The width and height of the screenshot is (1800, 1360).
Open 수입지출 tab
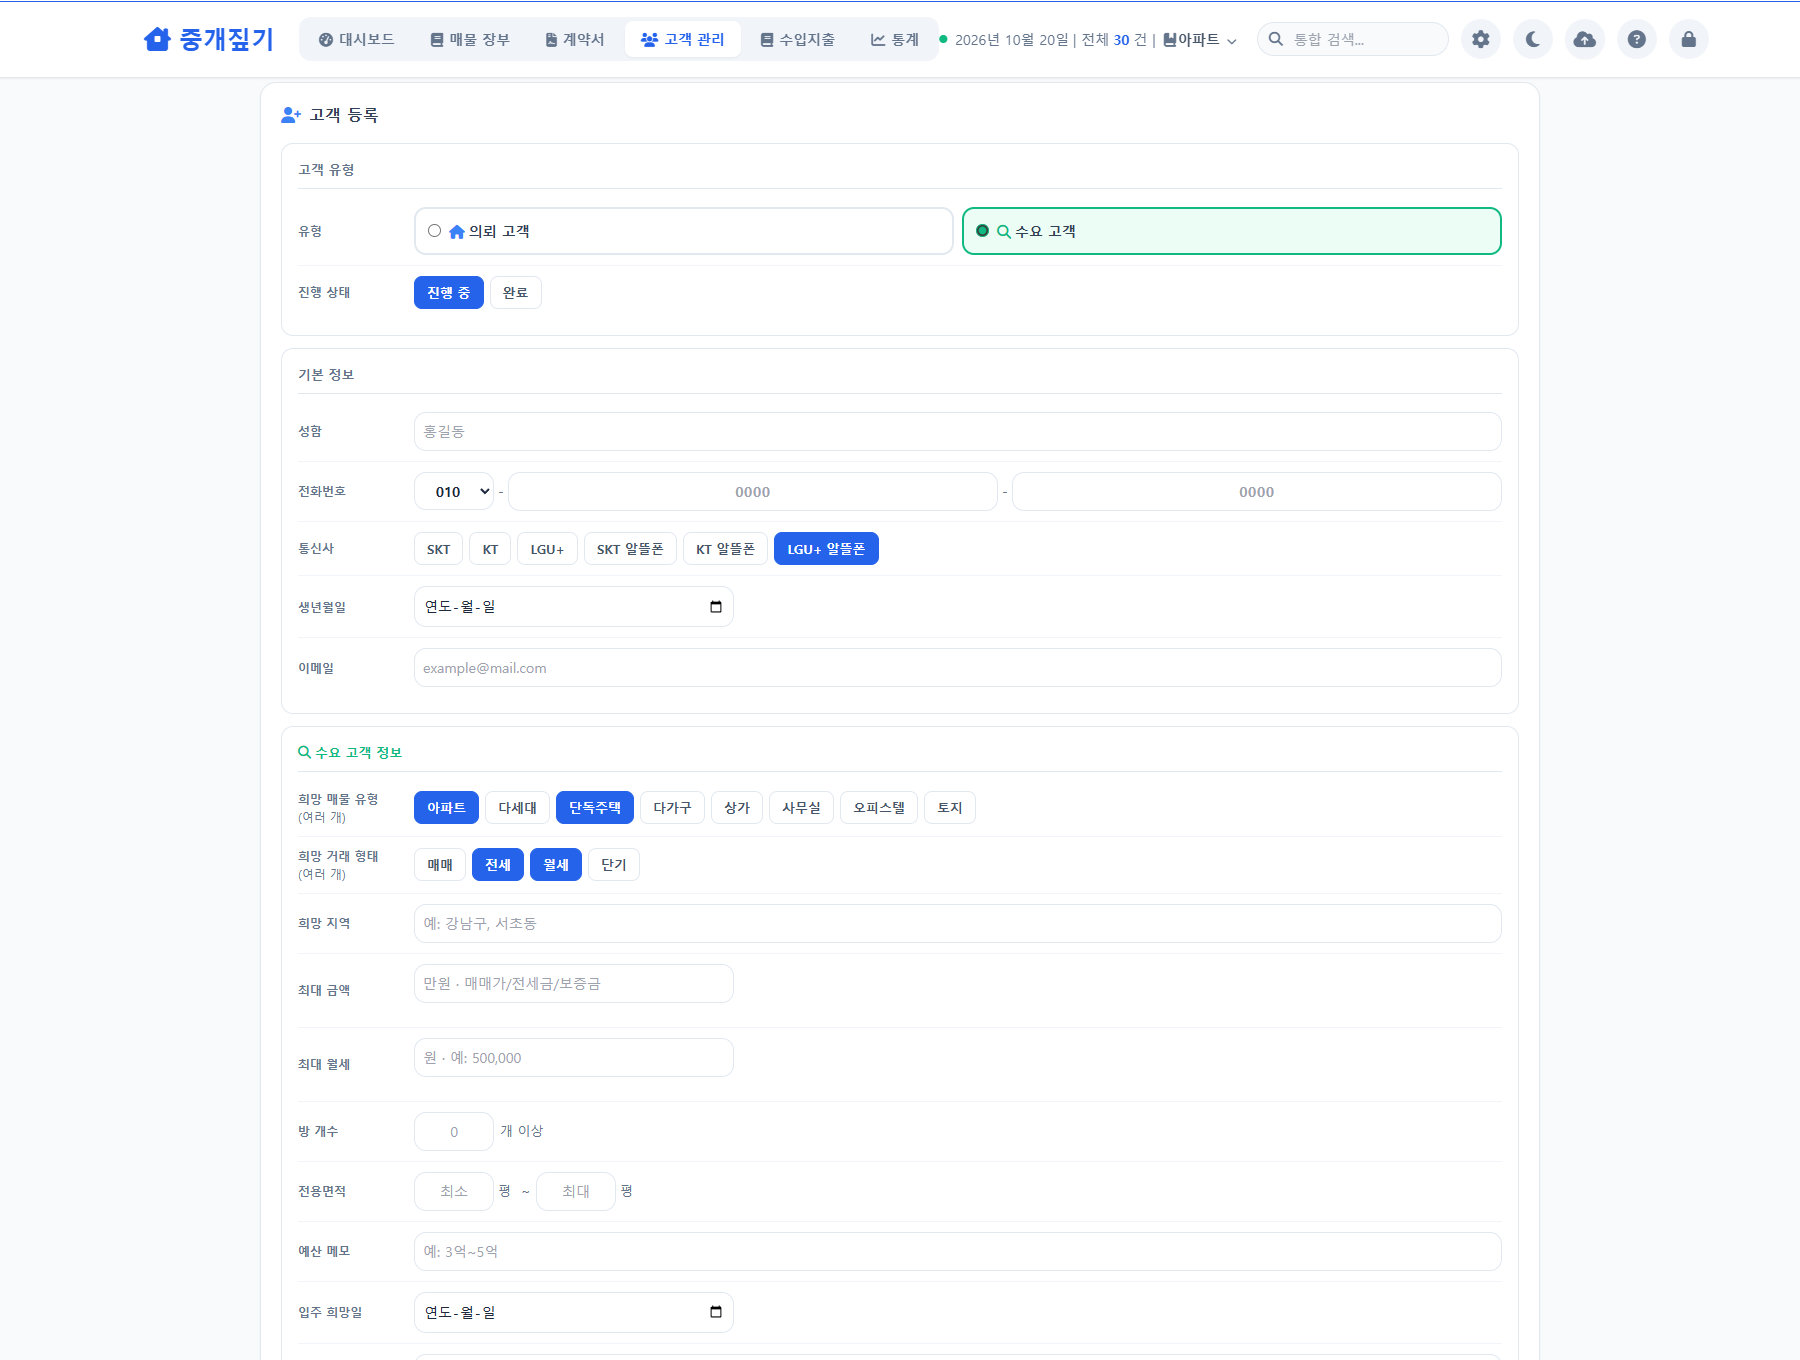coord(798,39)
